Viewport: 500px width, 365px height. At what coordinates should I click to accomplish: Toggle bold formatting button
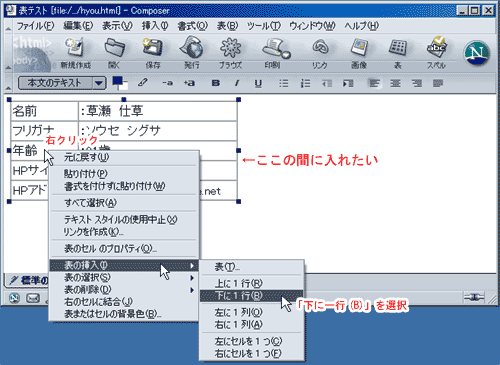[216, 83]
